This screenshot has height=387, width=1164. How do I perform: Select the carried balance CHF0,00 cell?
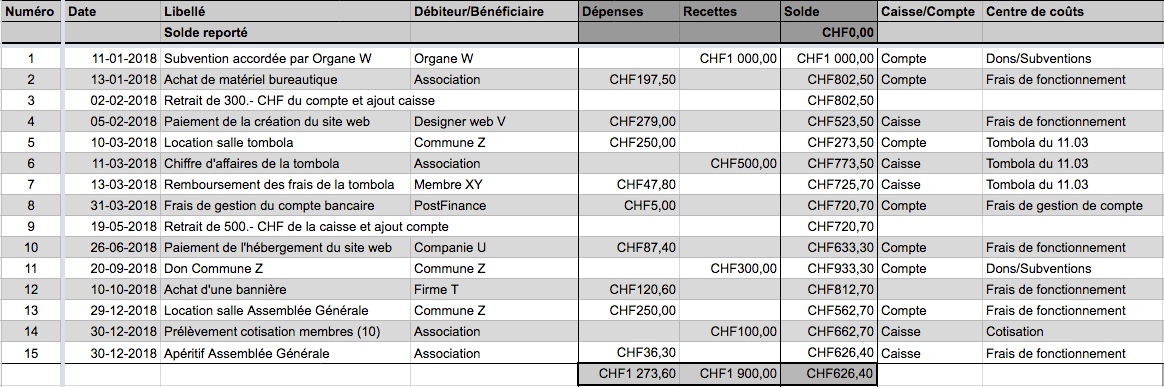coord(828,33)
